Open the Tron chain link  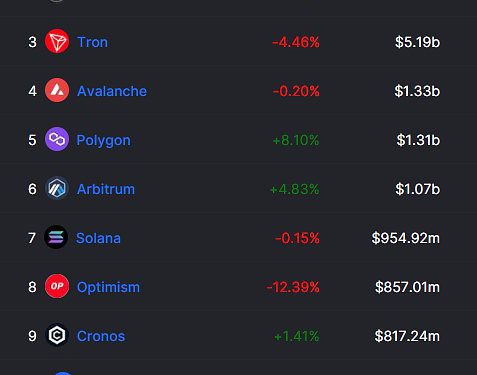click(x=92, y=42)
